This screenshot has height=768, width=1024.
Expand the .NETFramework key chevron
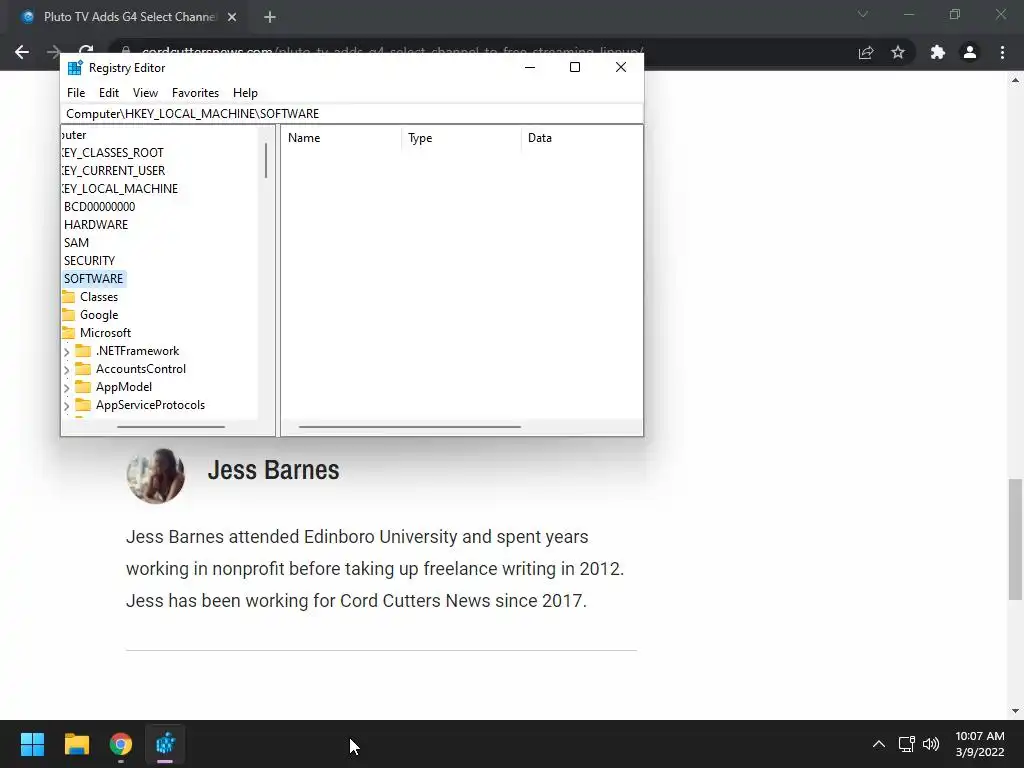[67, 352]
